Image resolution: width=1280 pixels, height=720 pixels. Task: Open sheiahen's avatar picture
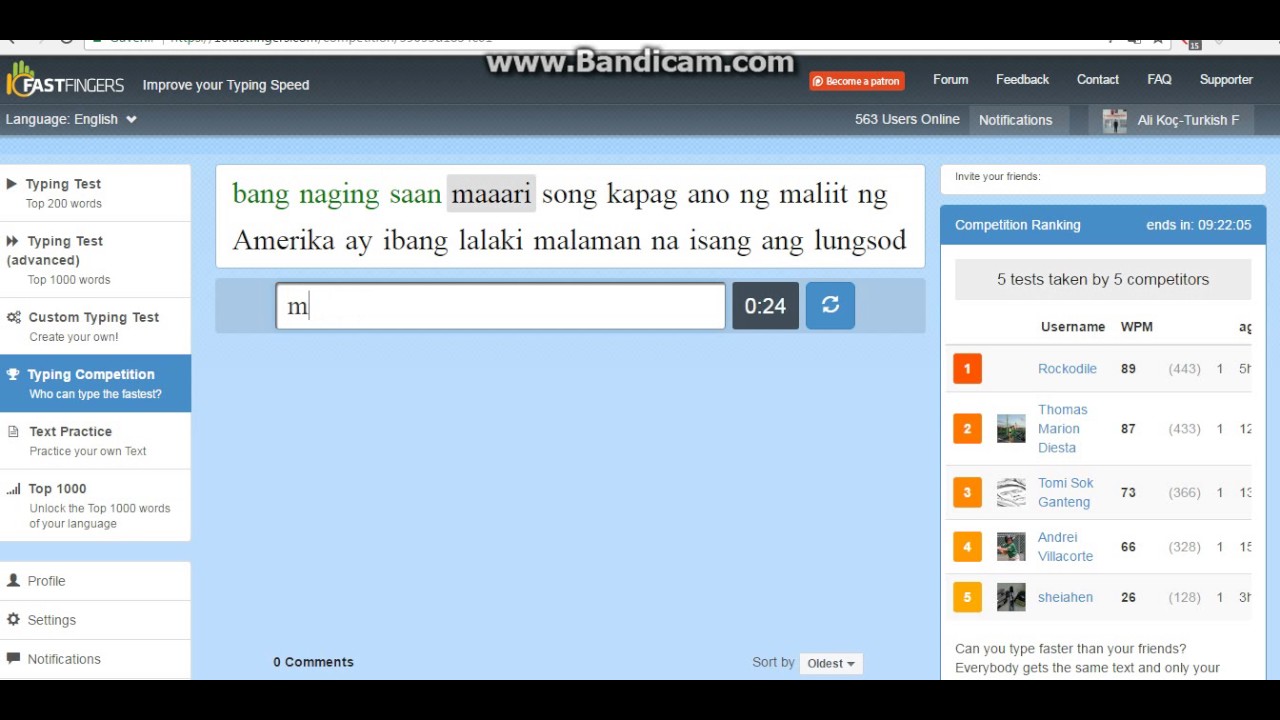click(1011, 597)
